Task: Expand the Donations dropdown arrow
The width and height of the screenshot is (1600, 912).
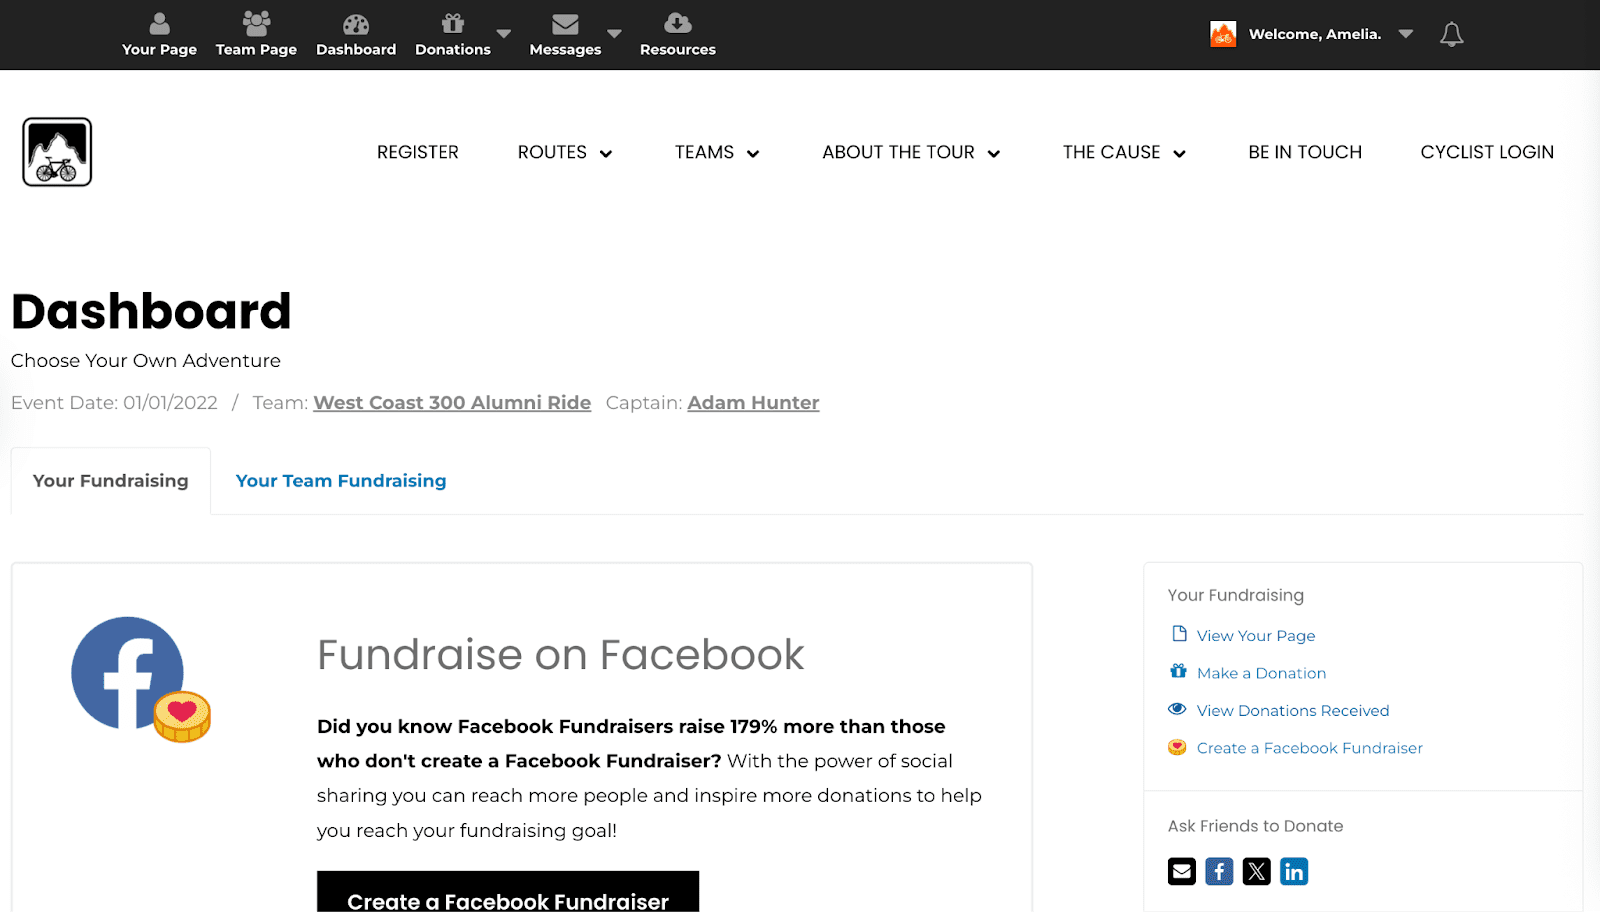Action: pyautogui.click(x=504, y=34)
